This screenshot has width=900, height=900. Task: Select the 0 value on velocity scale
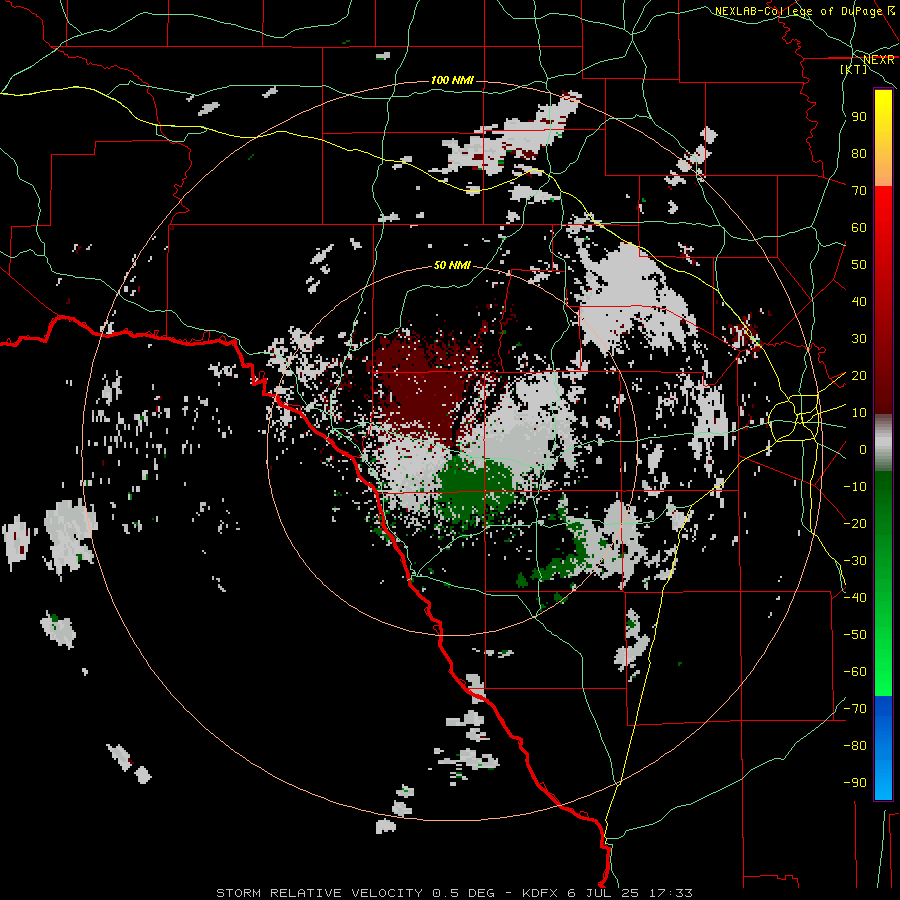[x=863, y=449]
